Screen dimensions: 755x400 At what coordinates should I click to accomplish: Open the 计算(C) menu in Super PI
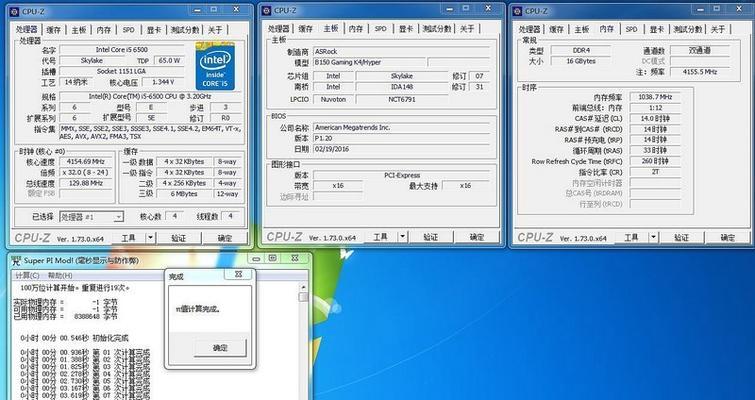[x=27, y=275]
